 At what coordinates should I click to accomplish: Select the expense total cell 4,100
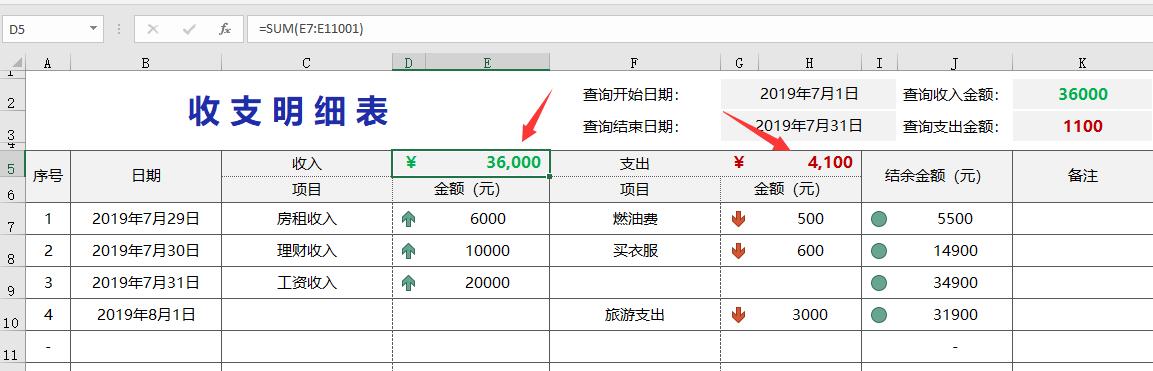coord(791,163)
